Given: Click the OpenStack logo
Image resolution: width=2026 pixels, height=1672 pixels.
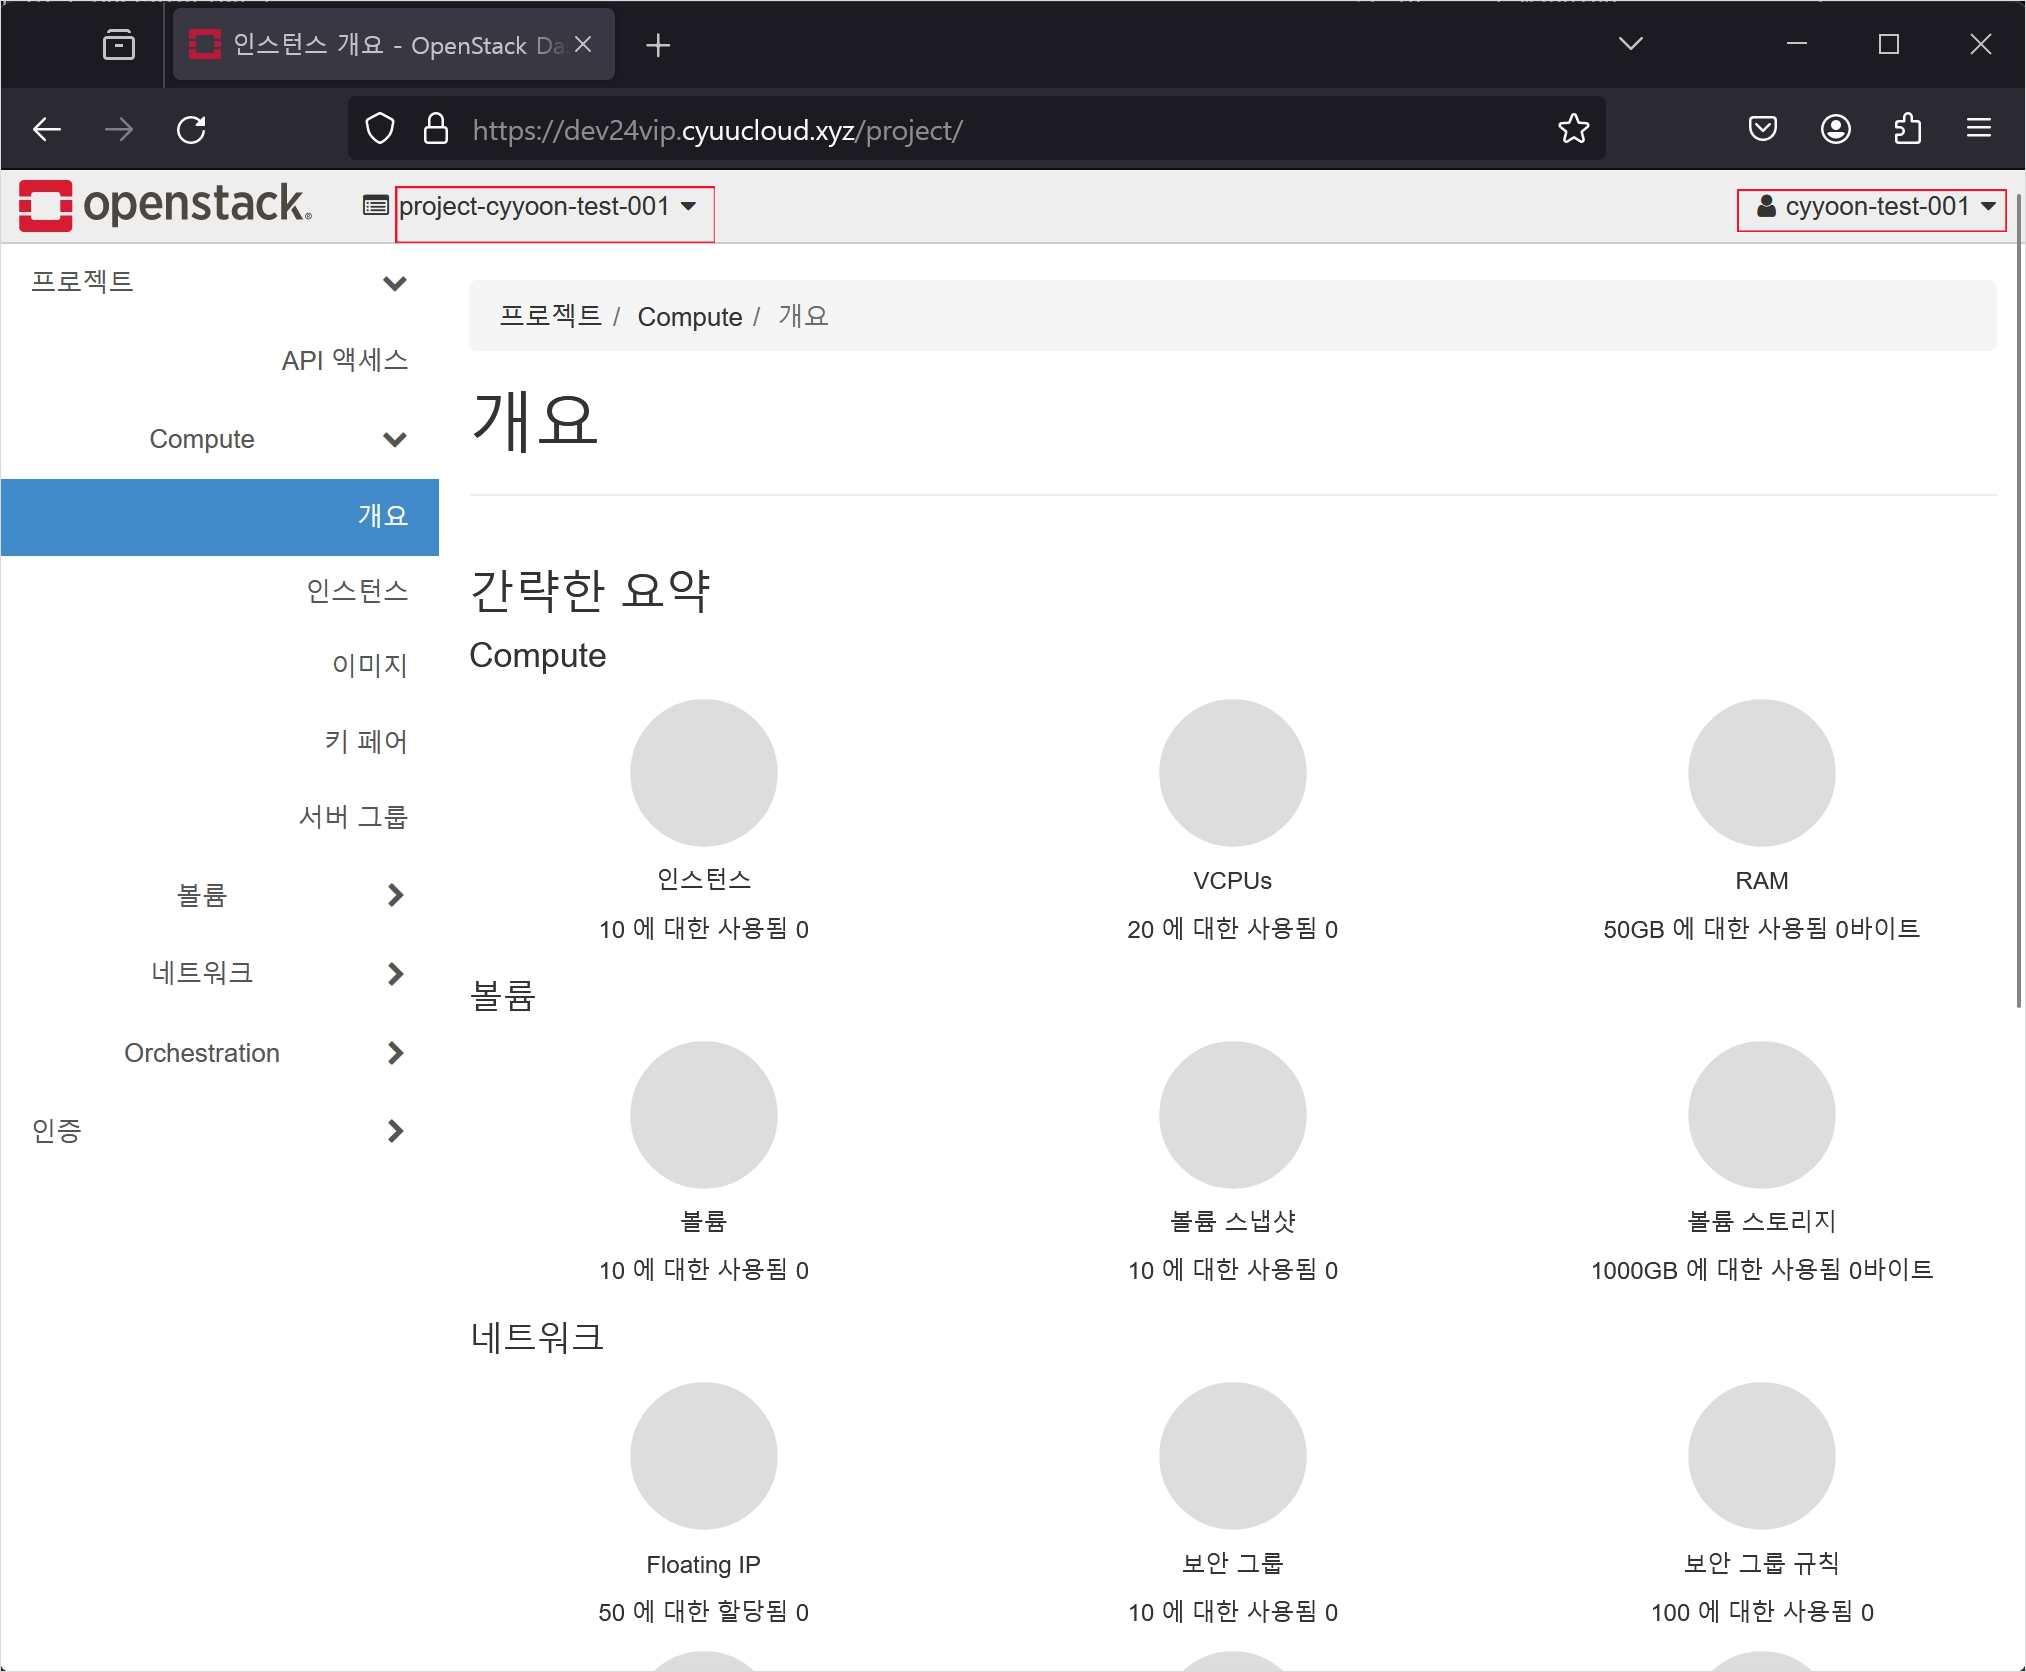Looking at the screenshot, I should 165,206.
